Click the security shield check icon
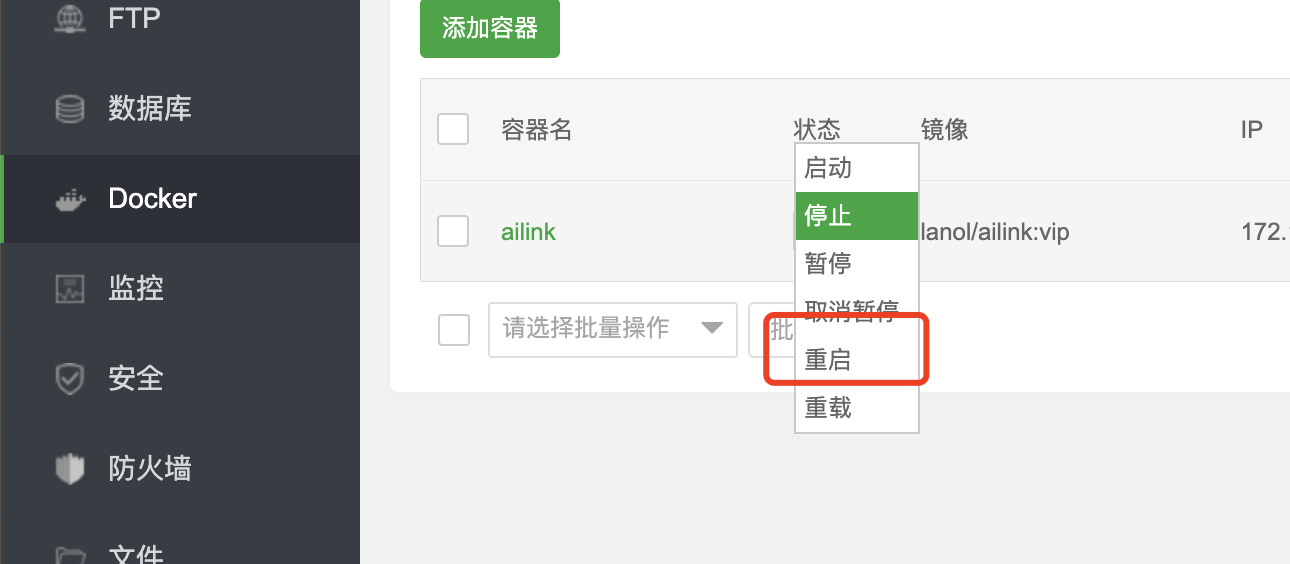 (69, 379)
